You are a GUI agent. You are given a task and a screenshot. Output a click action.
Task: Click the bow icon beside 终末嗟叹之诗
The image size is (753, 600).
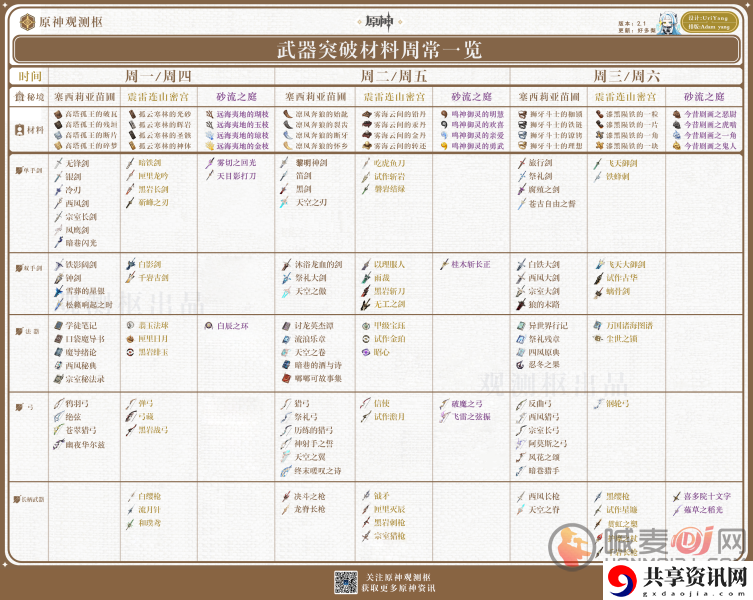click(x=286, y=471)
